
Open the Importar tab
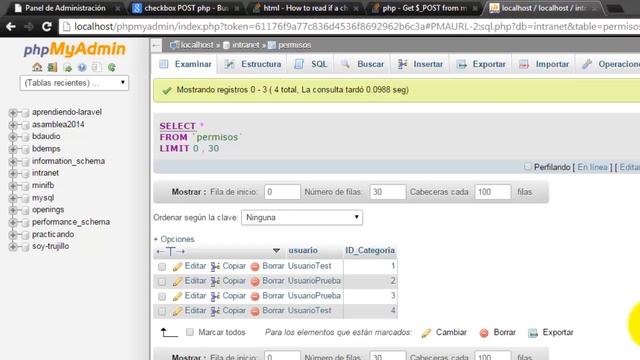(x=544, y=64)
